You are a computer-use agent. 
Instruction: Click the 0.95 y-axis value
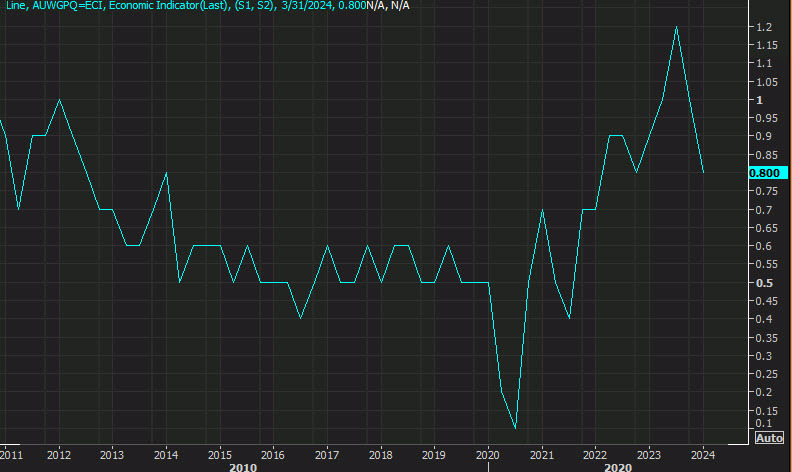pyautogui.click(x=767, y=118)
